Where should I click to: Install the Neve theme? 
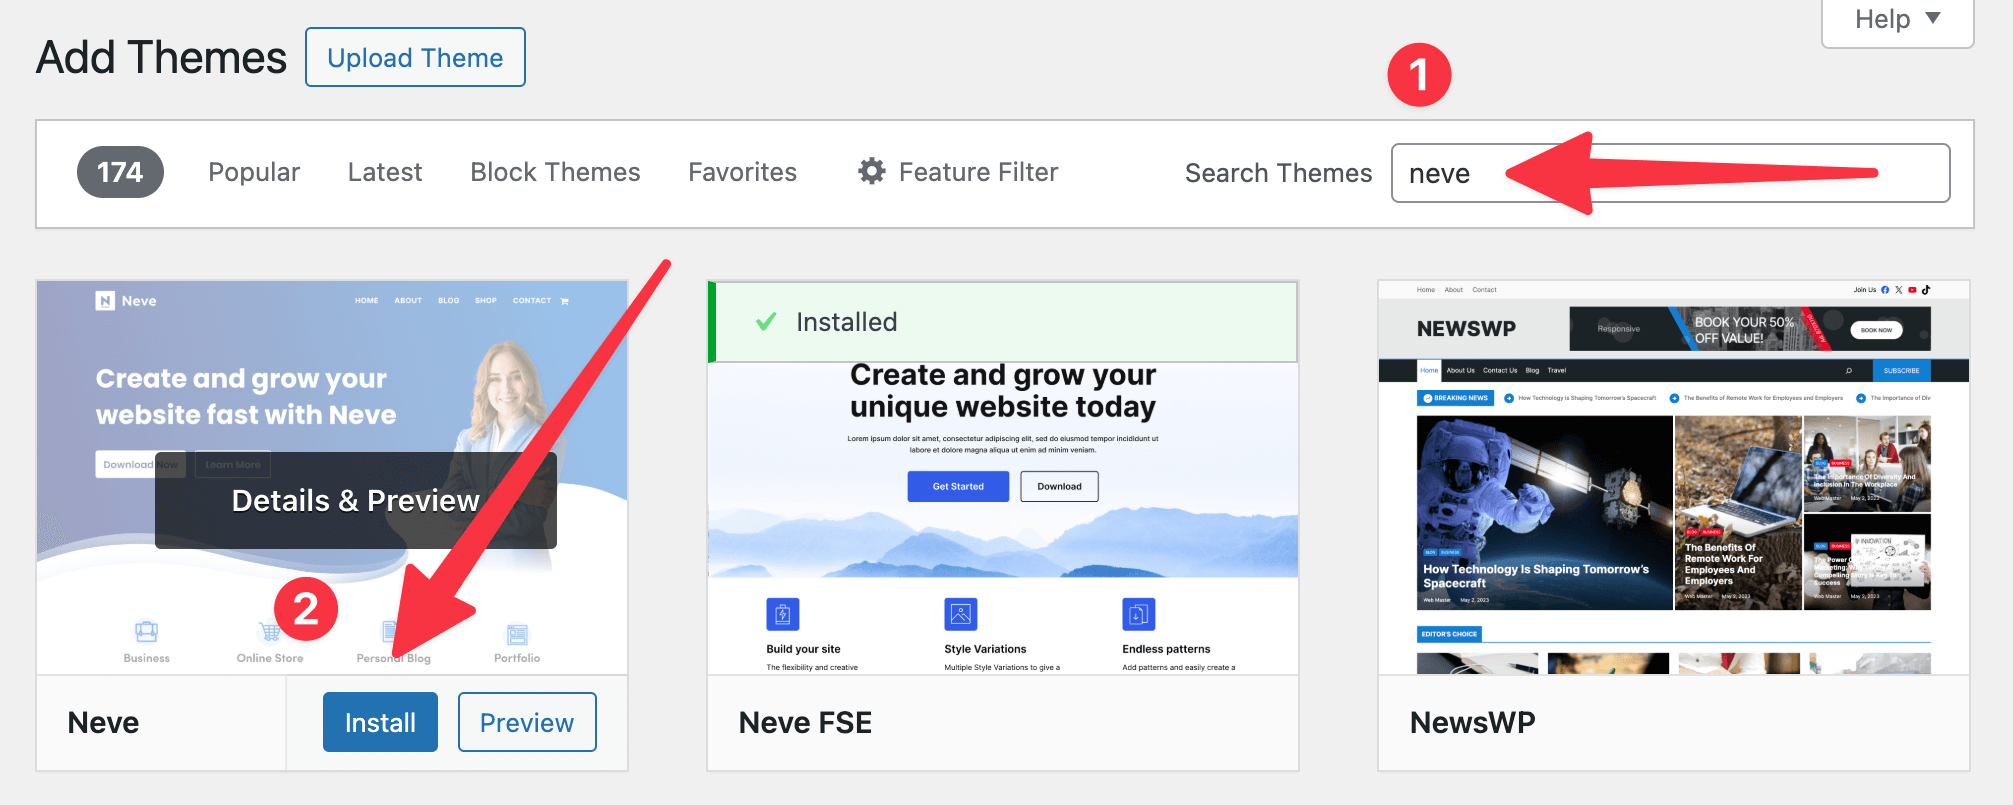tap(380, 722)
